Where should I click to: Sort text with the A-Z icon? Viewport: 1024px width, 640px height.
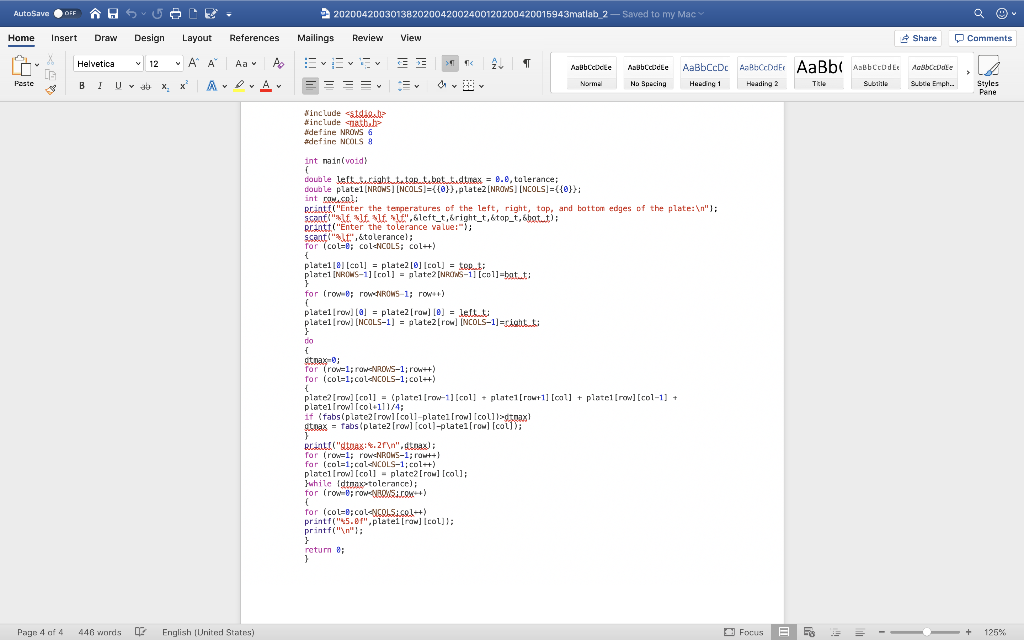[x=497, y=63]
